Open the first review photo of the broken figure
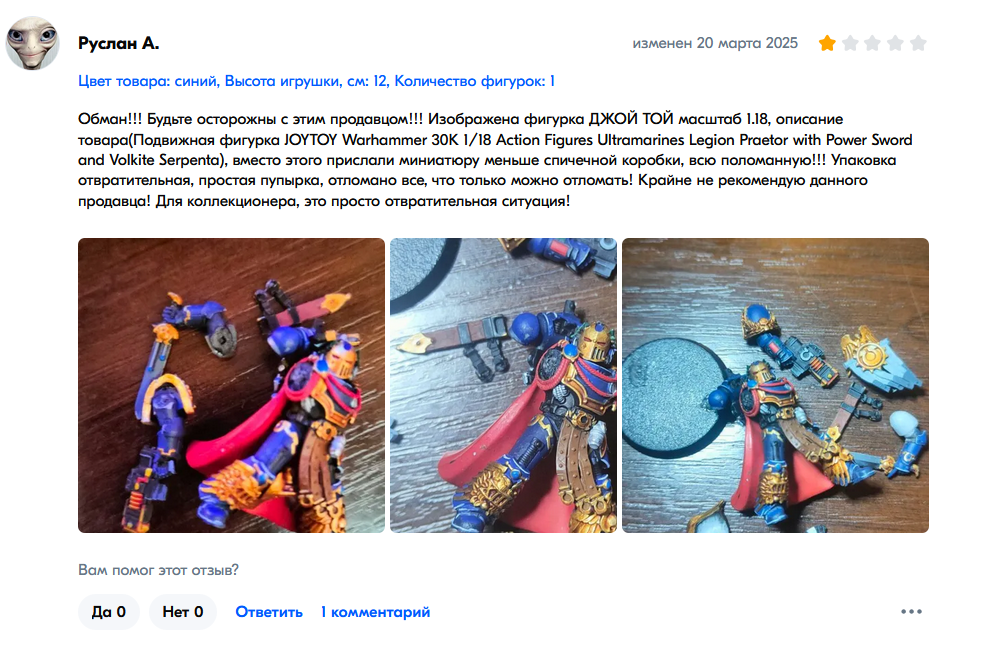Image resolution: width=1008 pixels, height=653 pixels. (x=231, y=386)
